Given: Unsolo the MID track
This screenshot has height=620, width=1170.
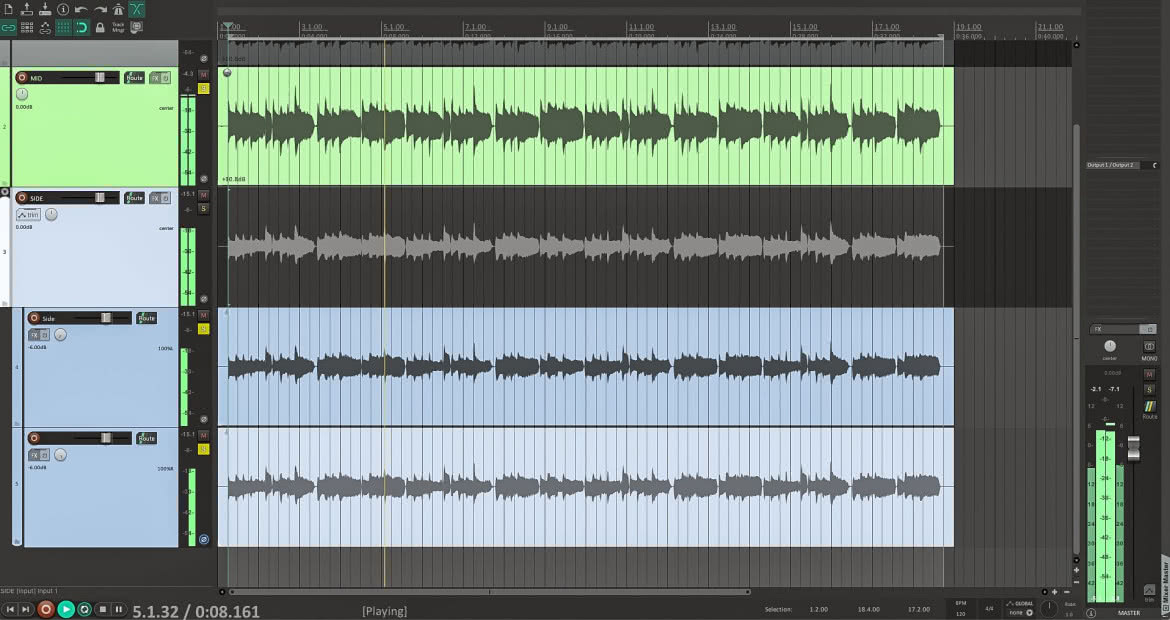Looking at the screenshot, I should (203, 89).
